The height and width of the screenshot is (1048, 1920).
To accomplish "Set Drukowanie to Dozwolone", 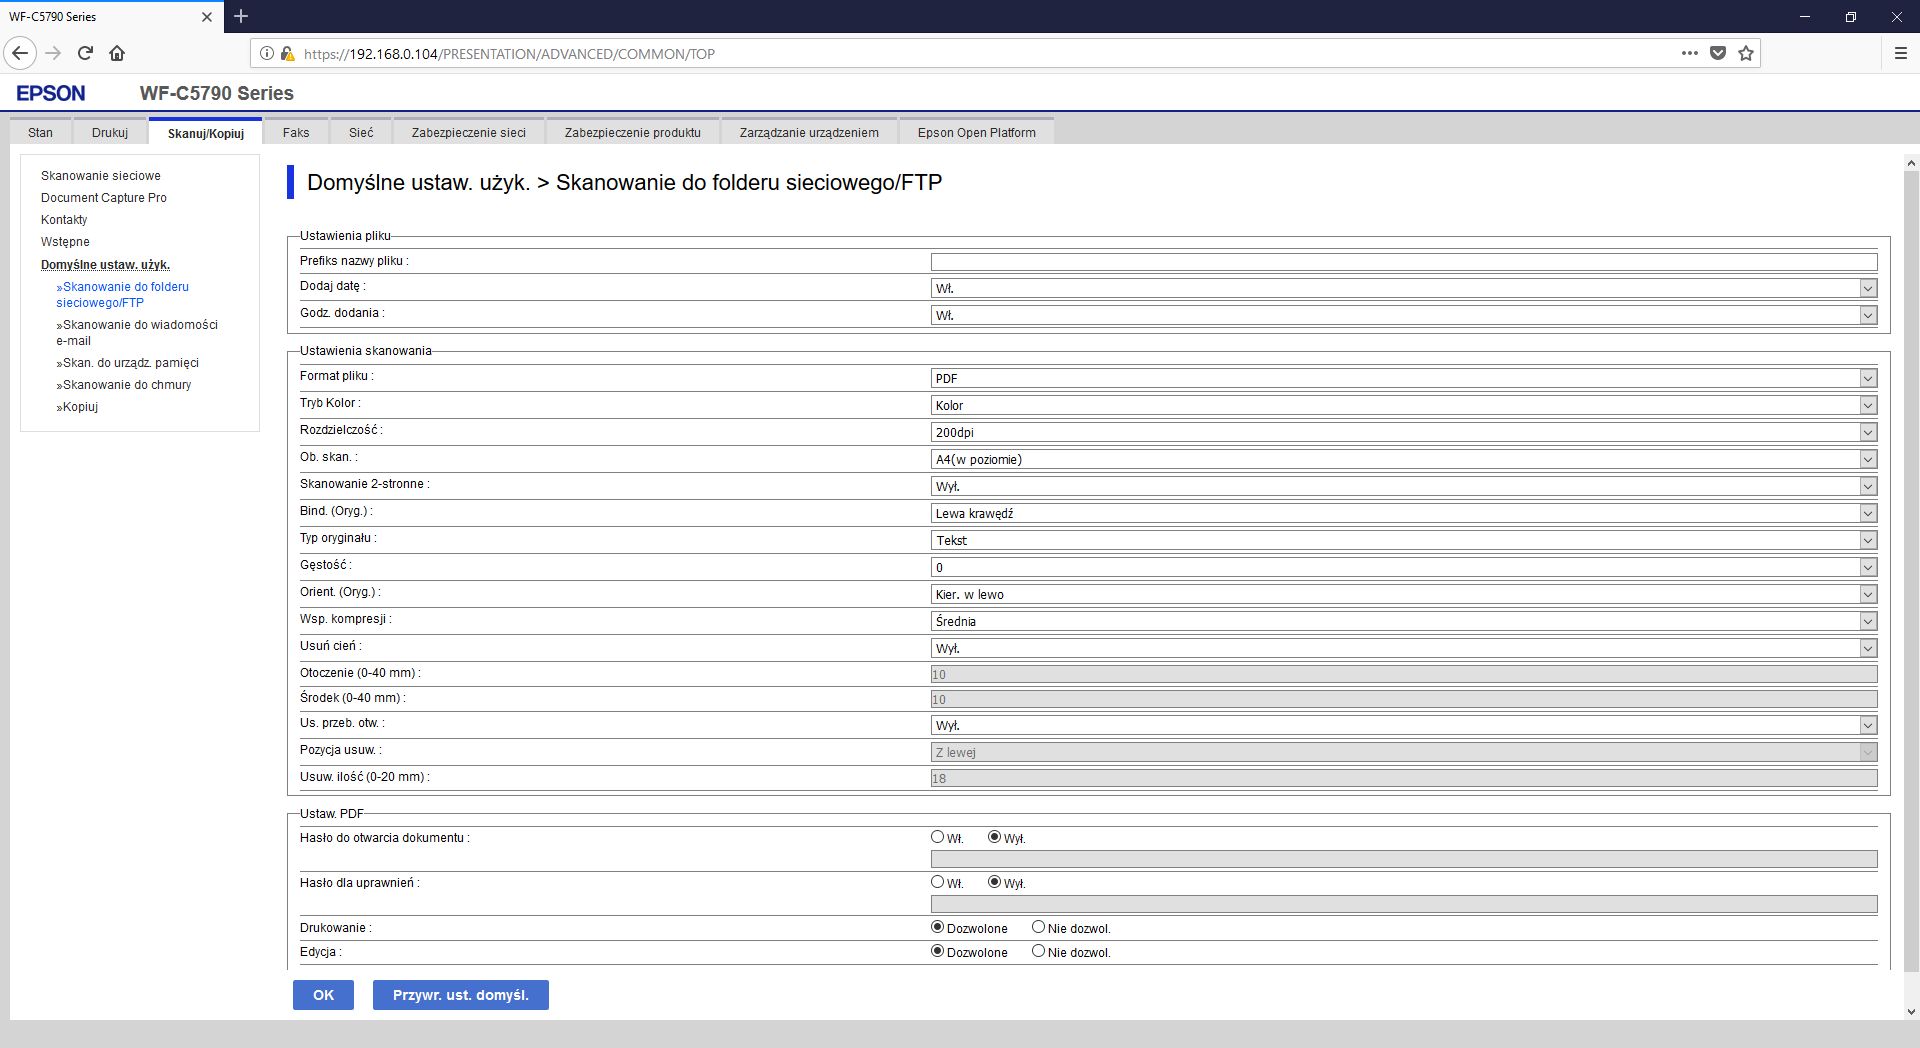I will coord(937,927).
